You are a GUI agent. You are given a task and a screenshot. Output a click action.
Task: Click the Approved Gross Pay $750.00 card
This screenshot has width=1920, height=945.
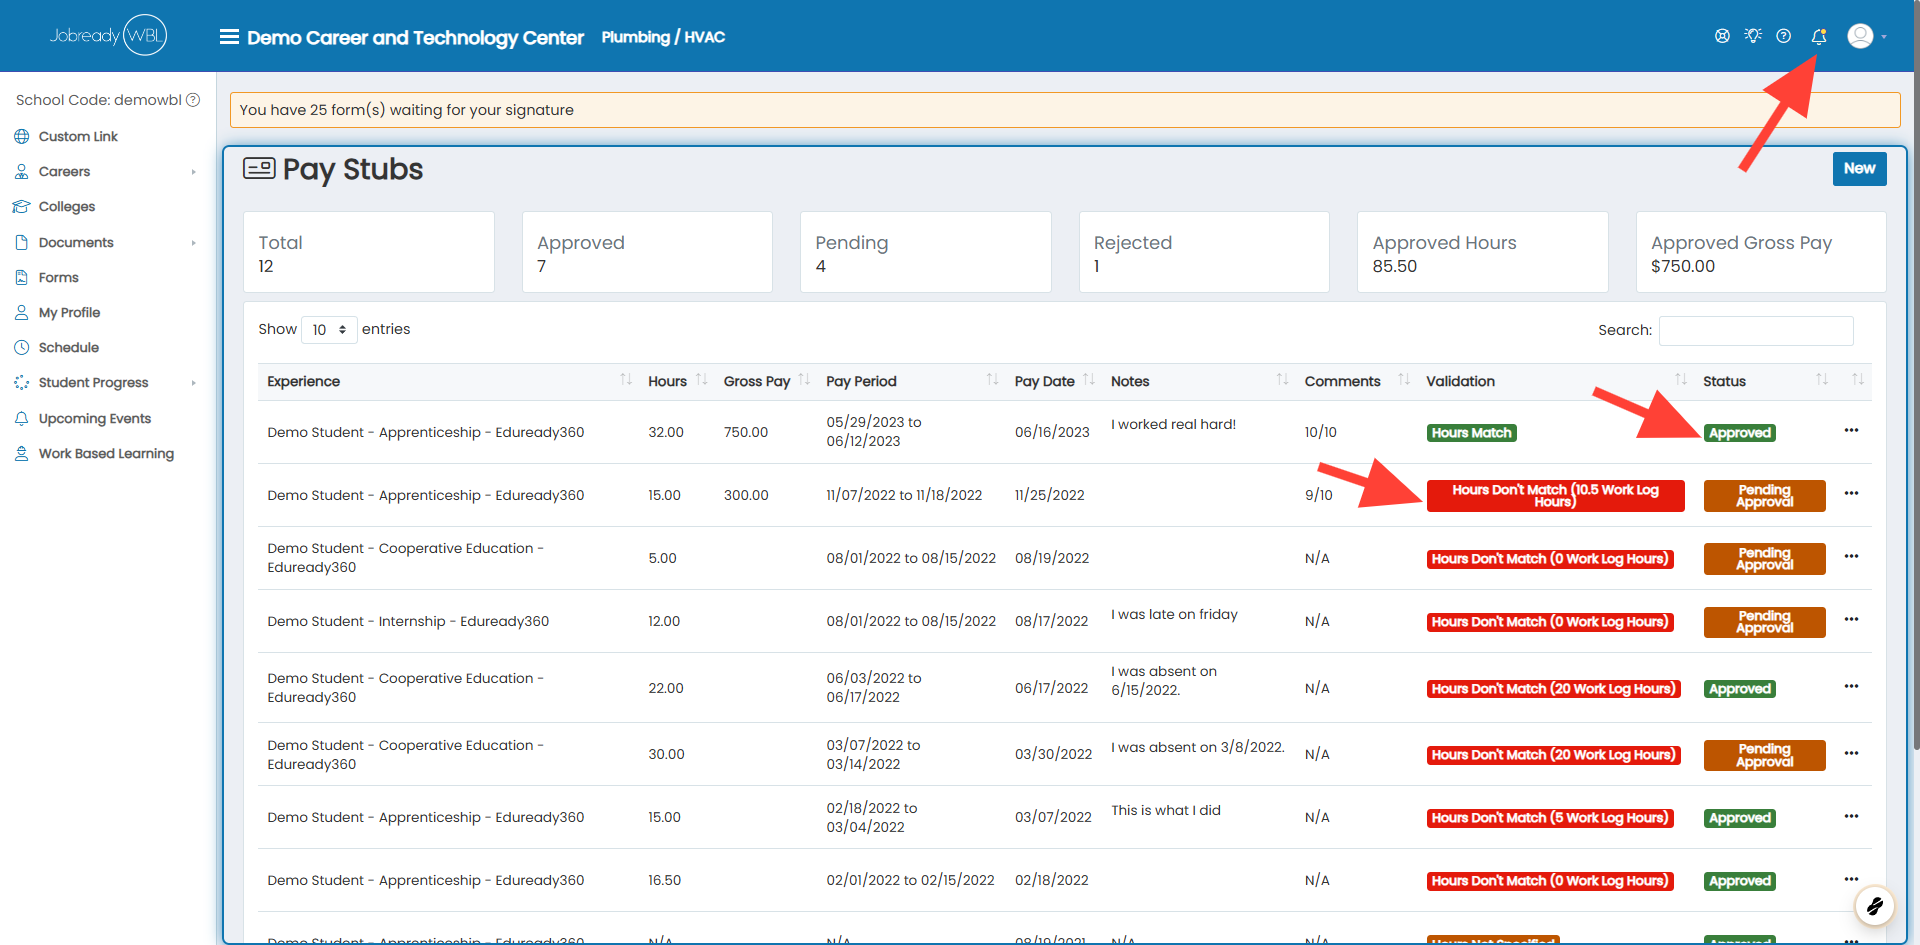coord(1761,252)
